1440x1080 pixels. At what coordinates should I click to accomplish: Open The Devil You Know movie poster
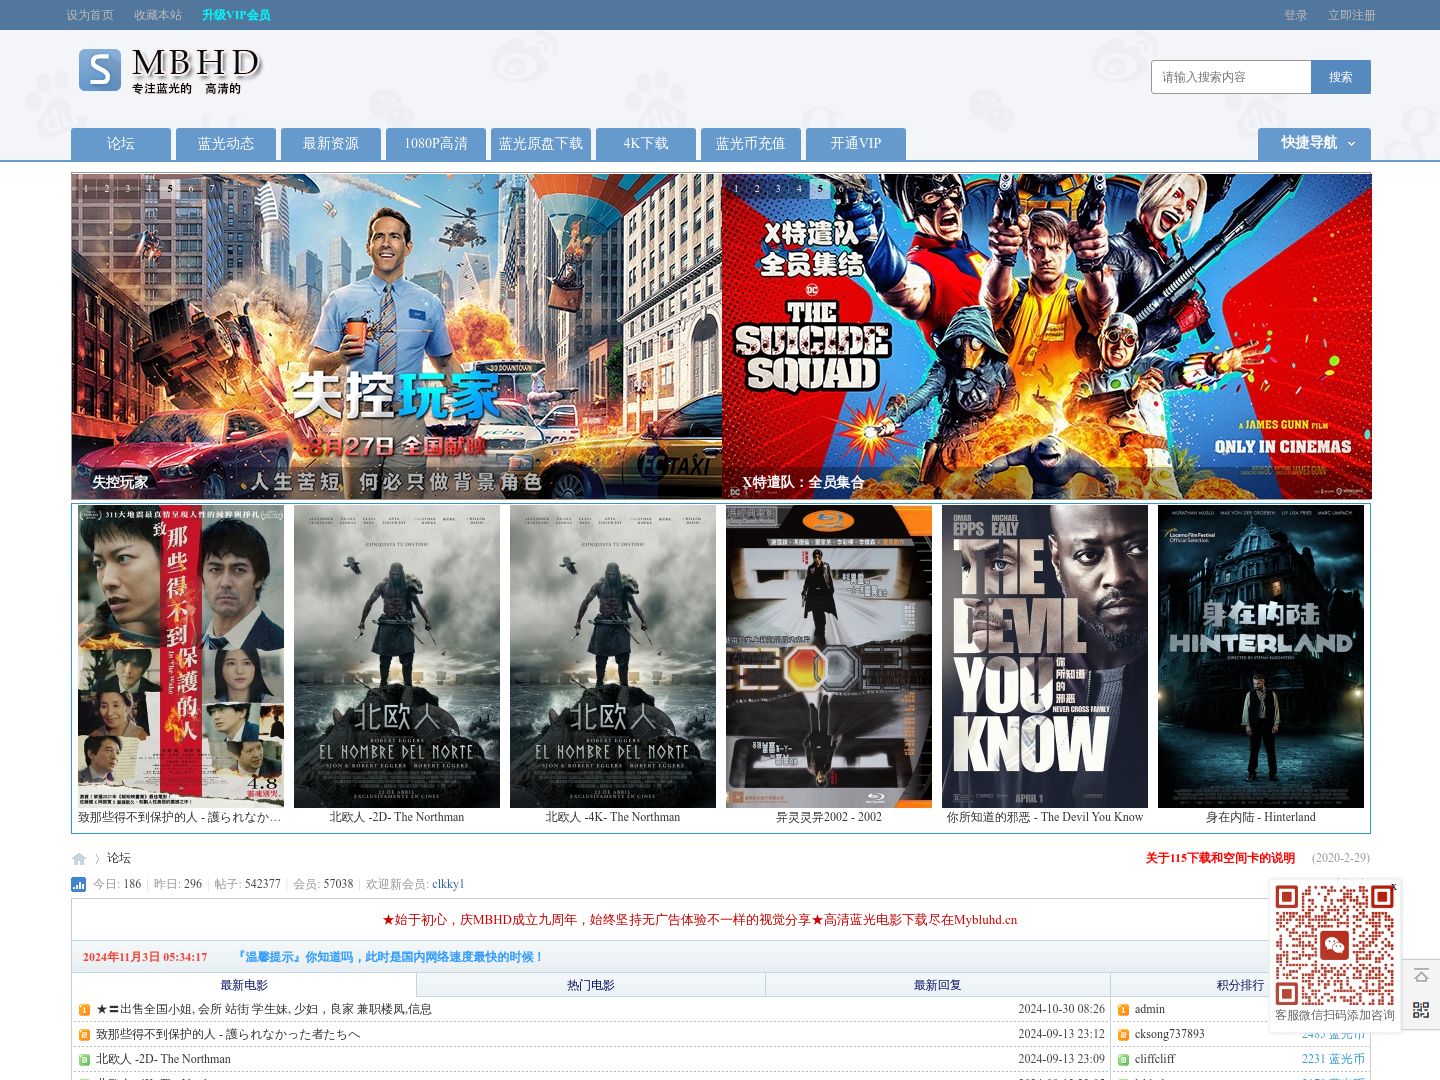pos(1045,656)
